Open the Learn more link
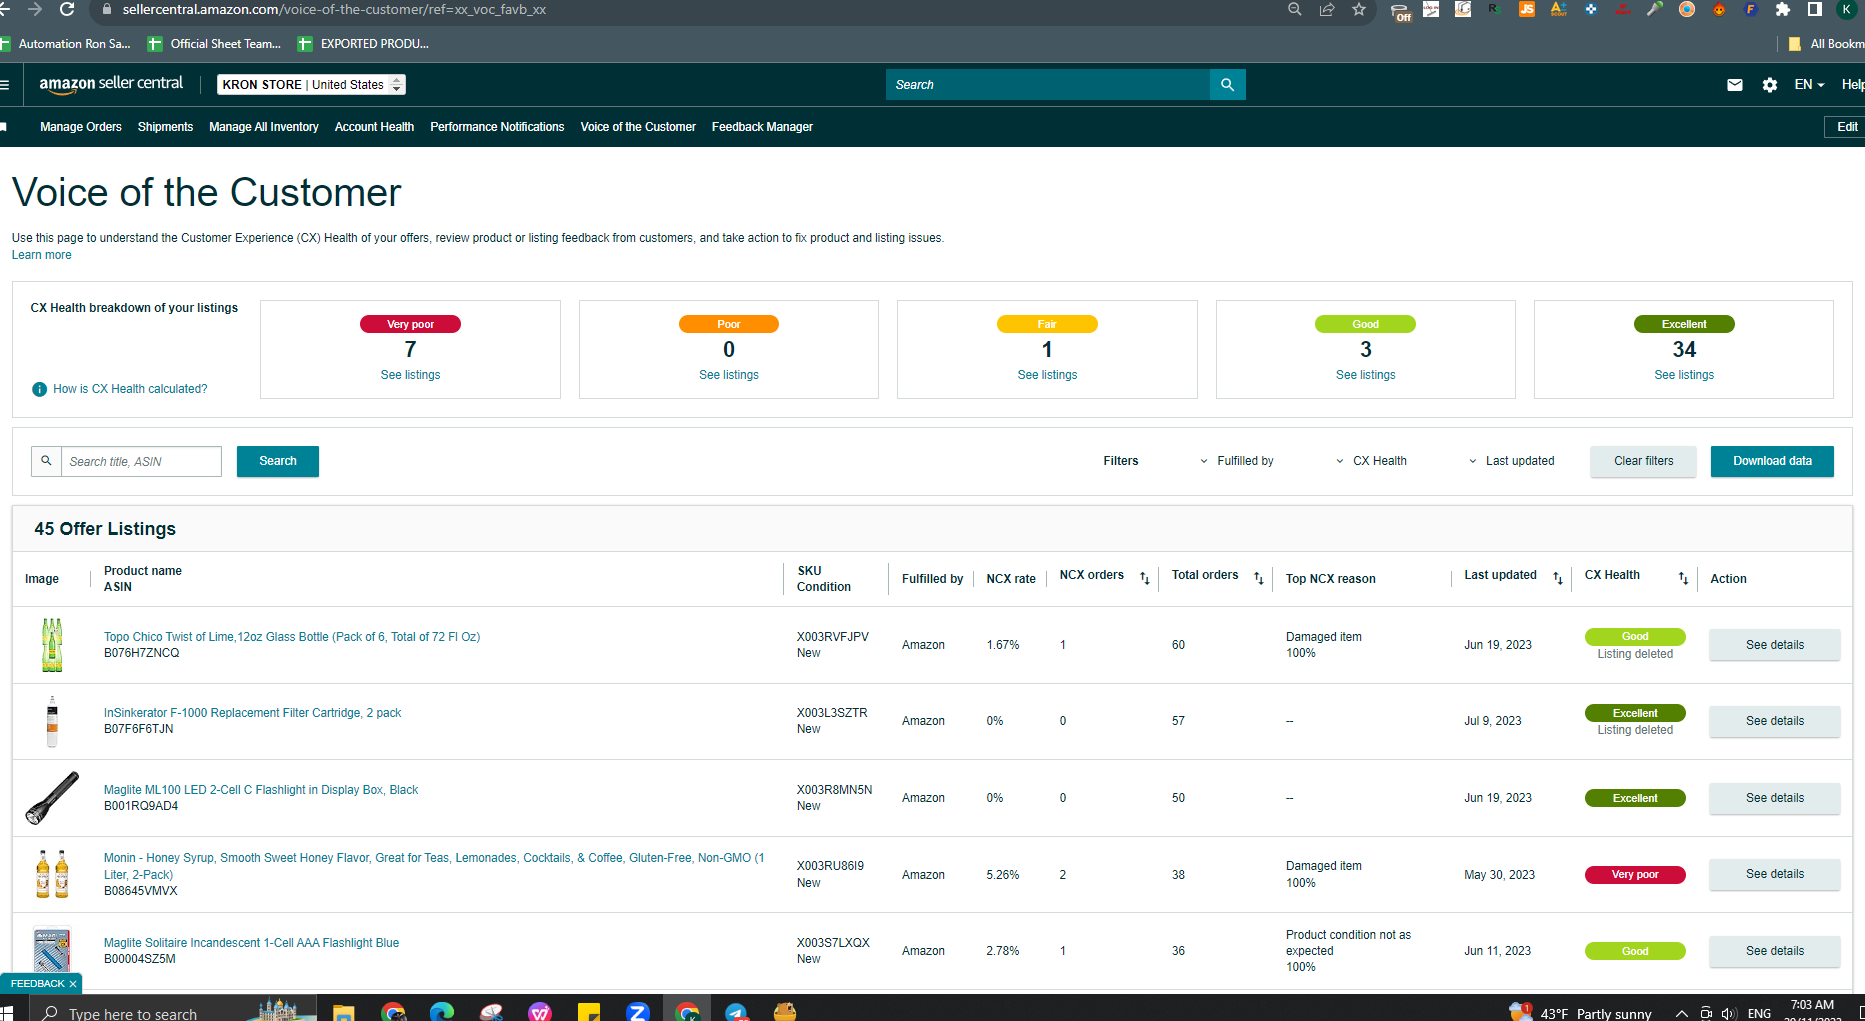The image size is (1865, 1021). [42, 255]
